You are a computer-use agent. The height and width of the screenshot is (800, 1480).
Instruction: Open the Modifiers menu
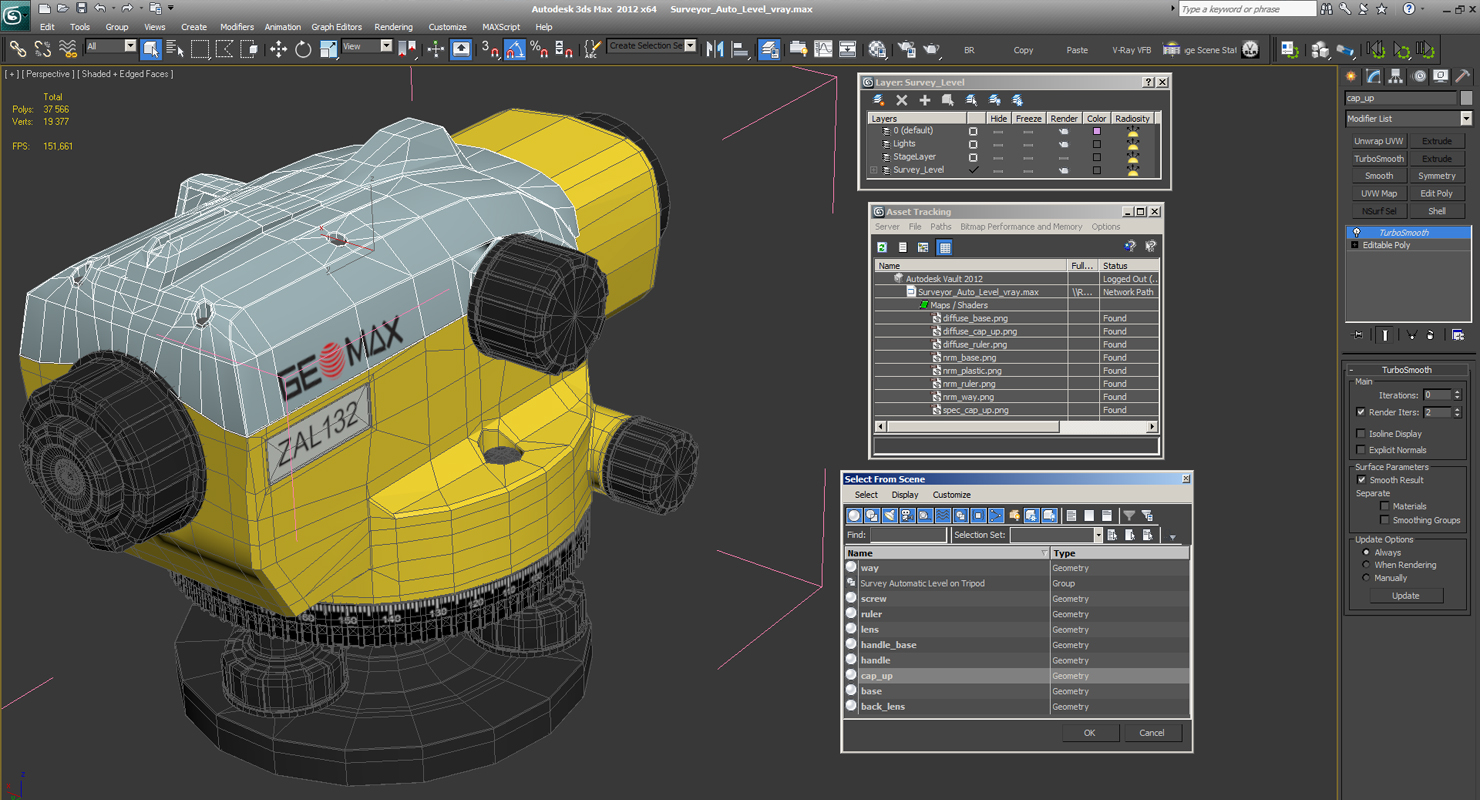pyautogui.click(x=237, y=27)
